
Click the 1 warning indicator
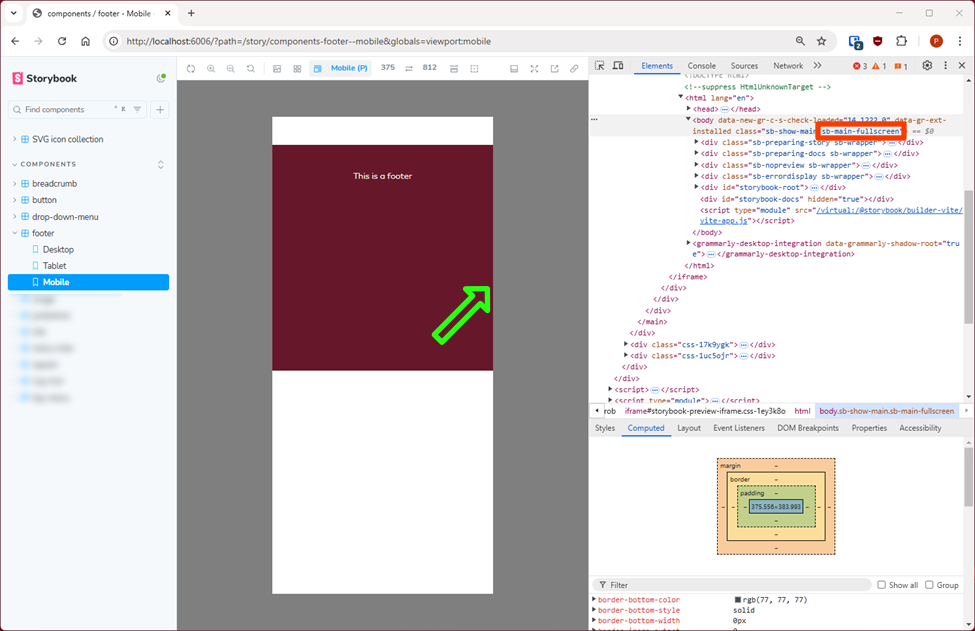pos(879,66)
